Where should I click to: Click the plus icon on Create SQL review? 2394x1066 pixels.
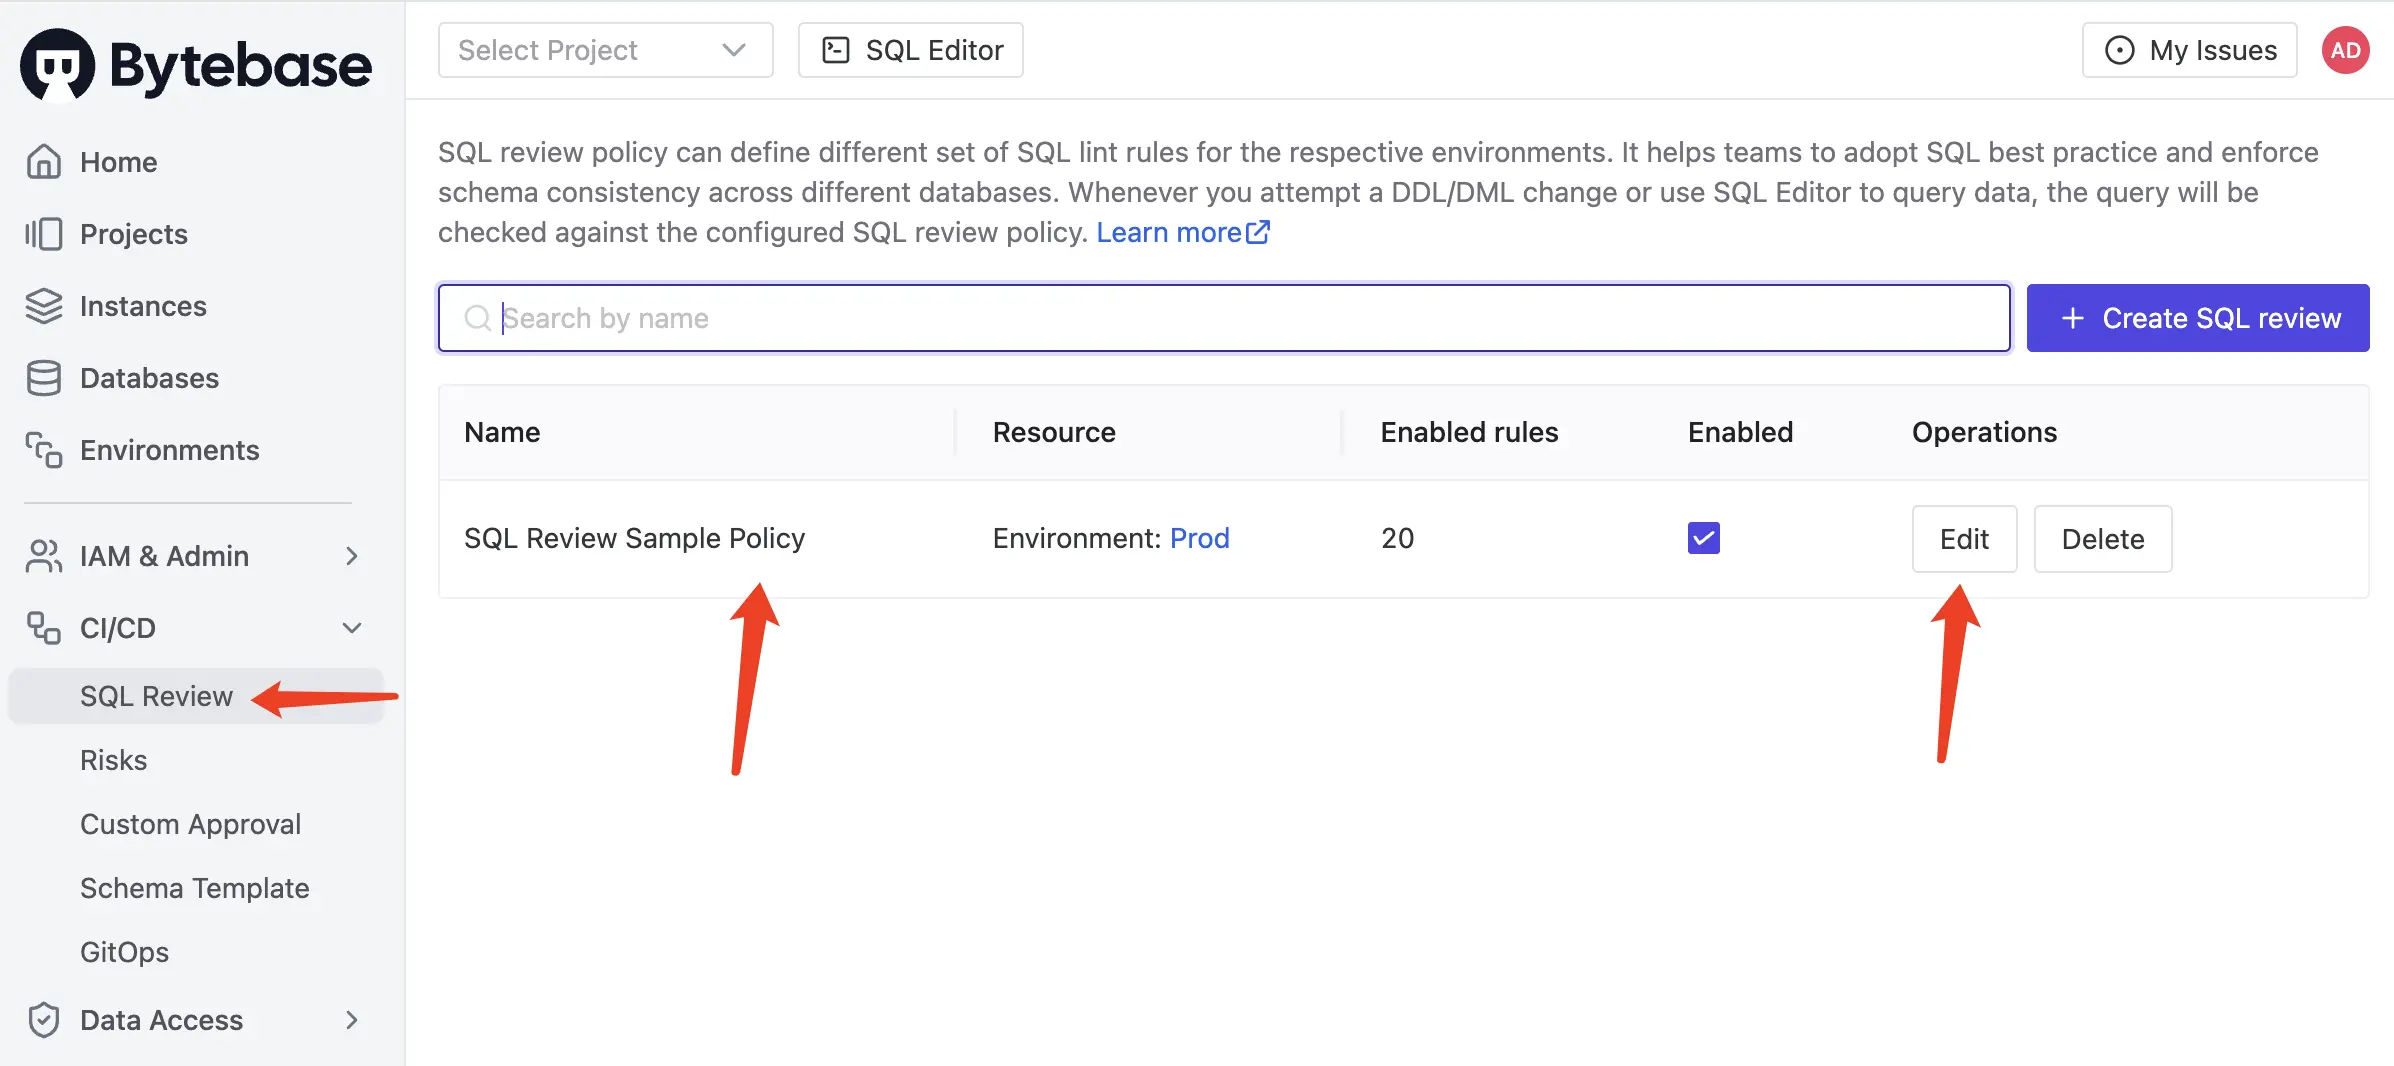[2073, 318]
